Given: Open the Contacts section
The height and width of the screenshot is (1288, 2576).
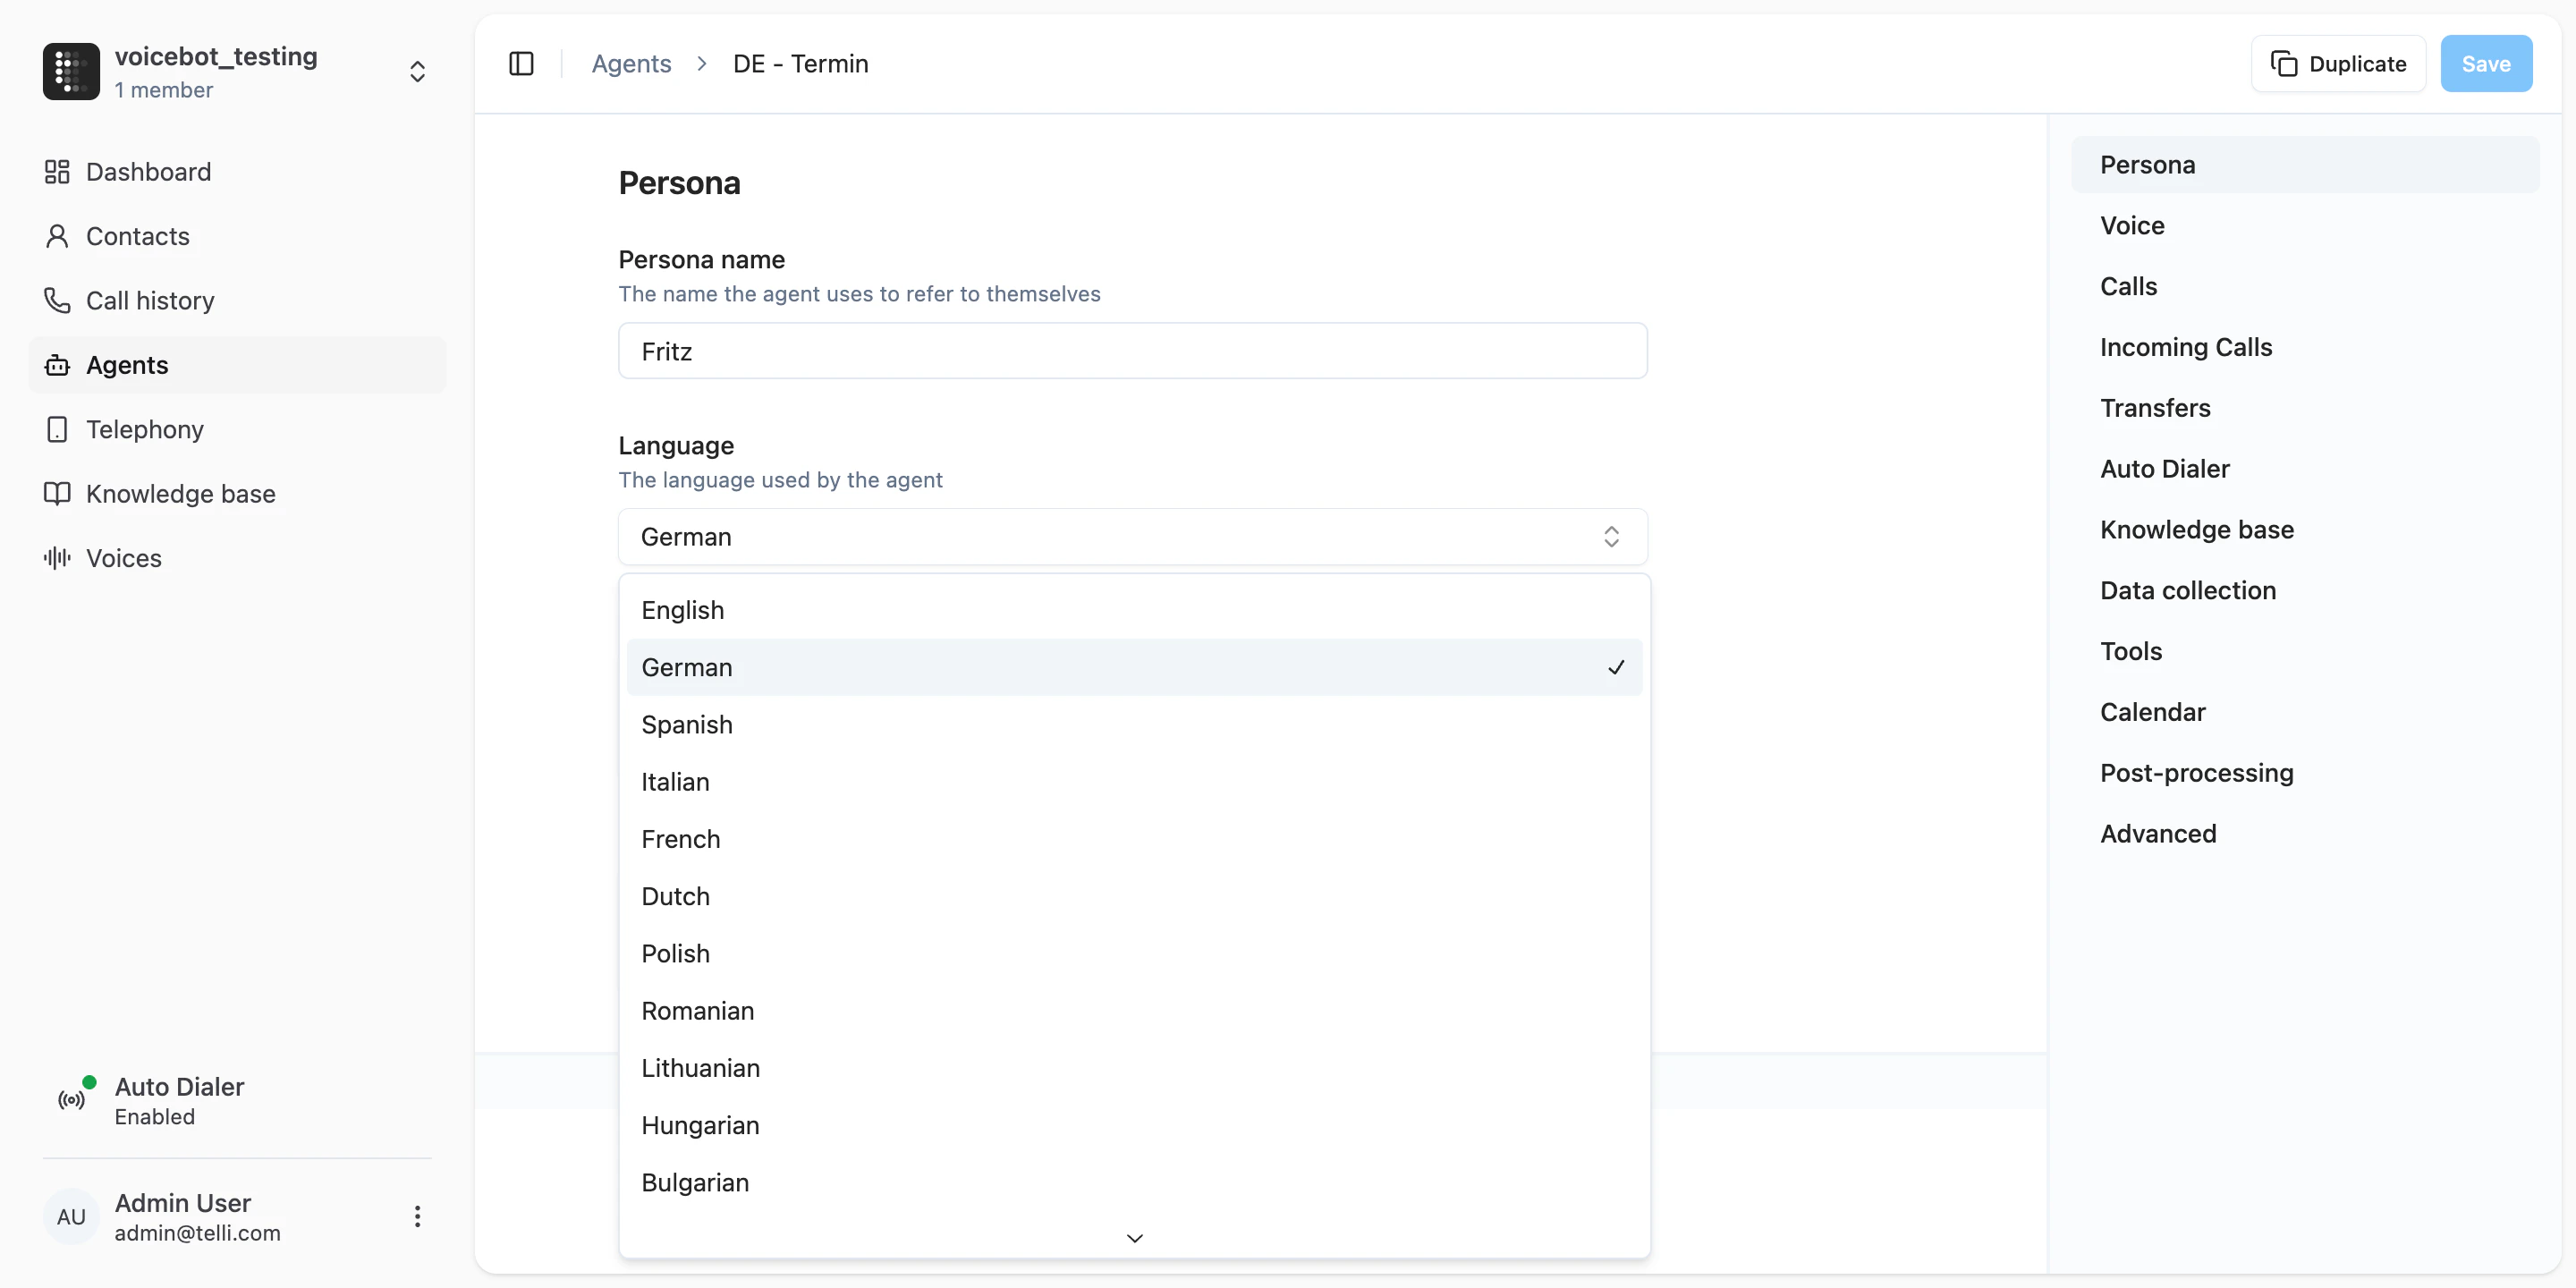Looking at the screenshot, I should pyautogui.click(x=137, y=236).
